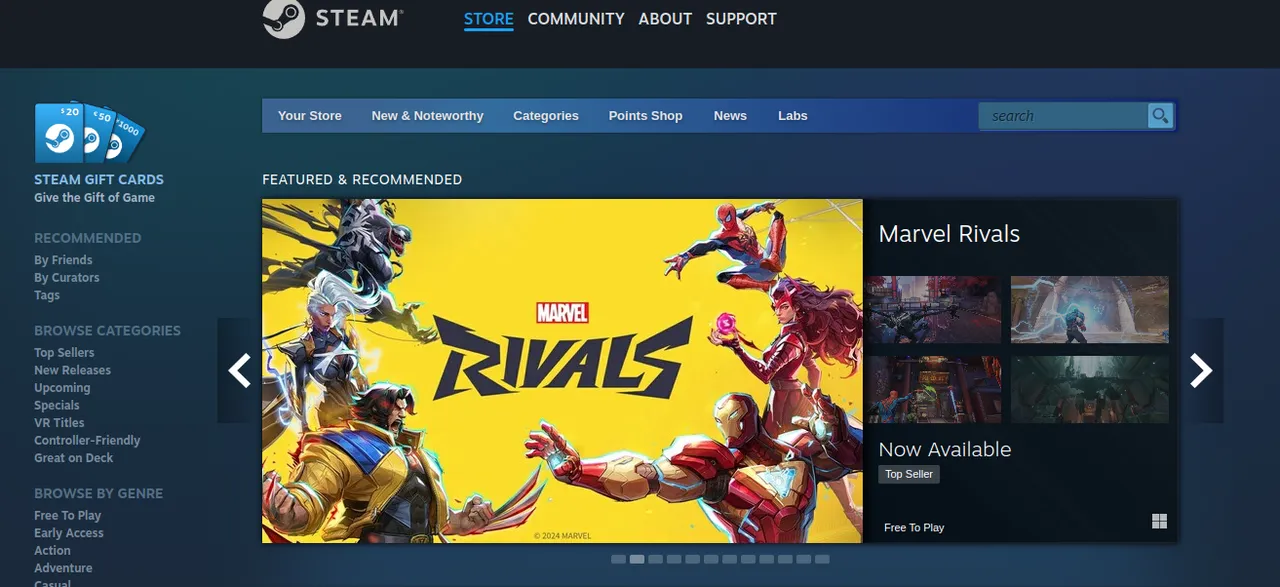The width and height of the screenshot is (1280, 587).
Task: Open the SUPPORT header tab
Action: tap(741, 19)
